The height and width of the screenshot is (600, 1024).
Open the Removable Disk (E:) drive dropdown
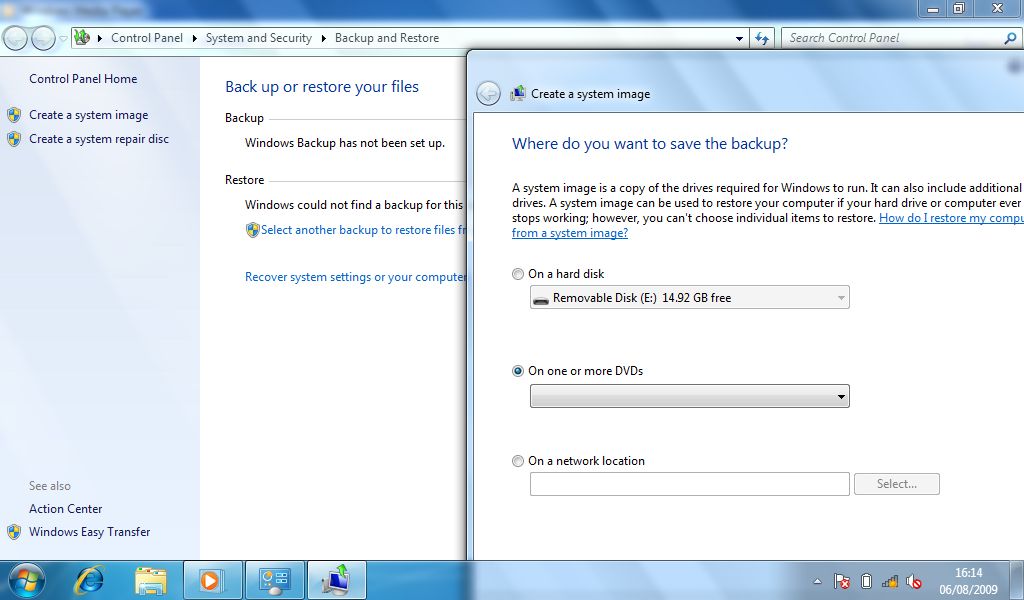click(x=690, y=298)
